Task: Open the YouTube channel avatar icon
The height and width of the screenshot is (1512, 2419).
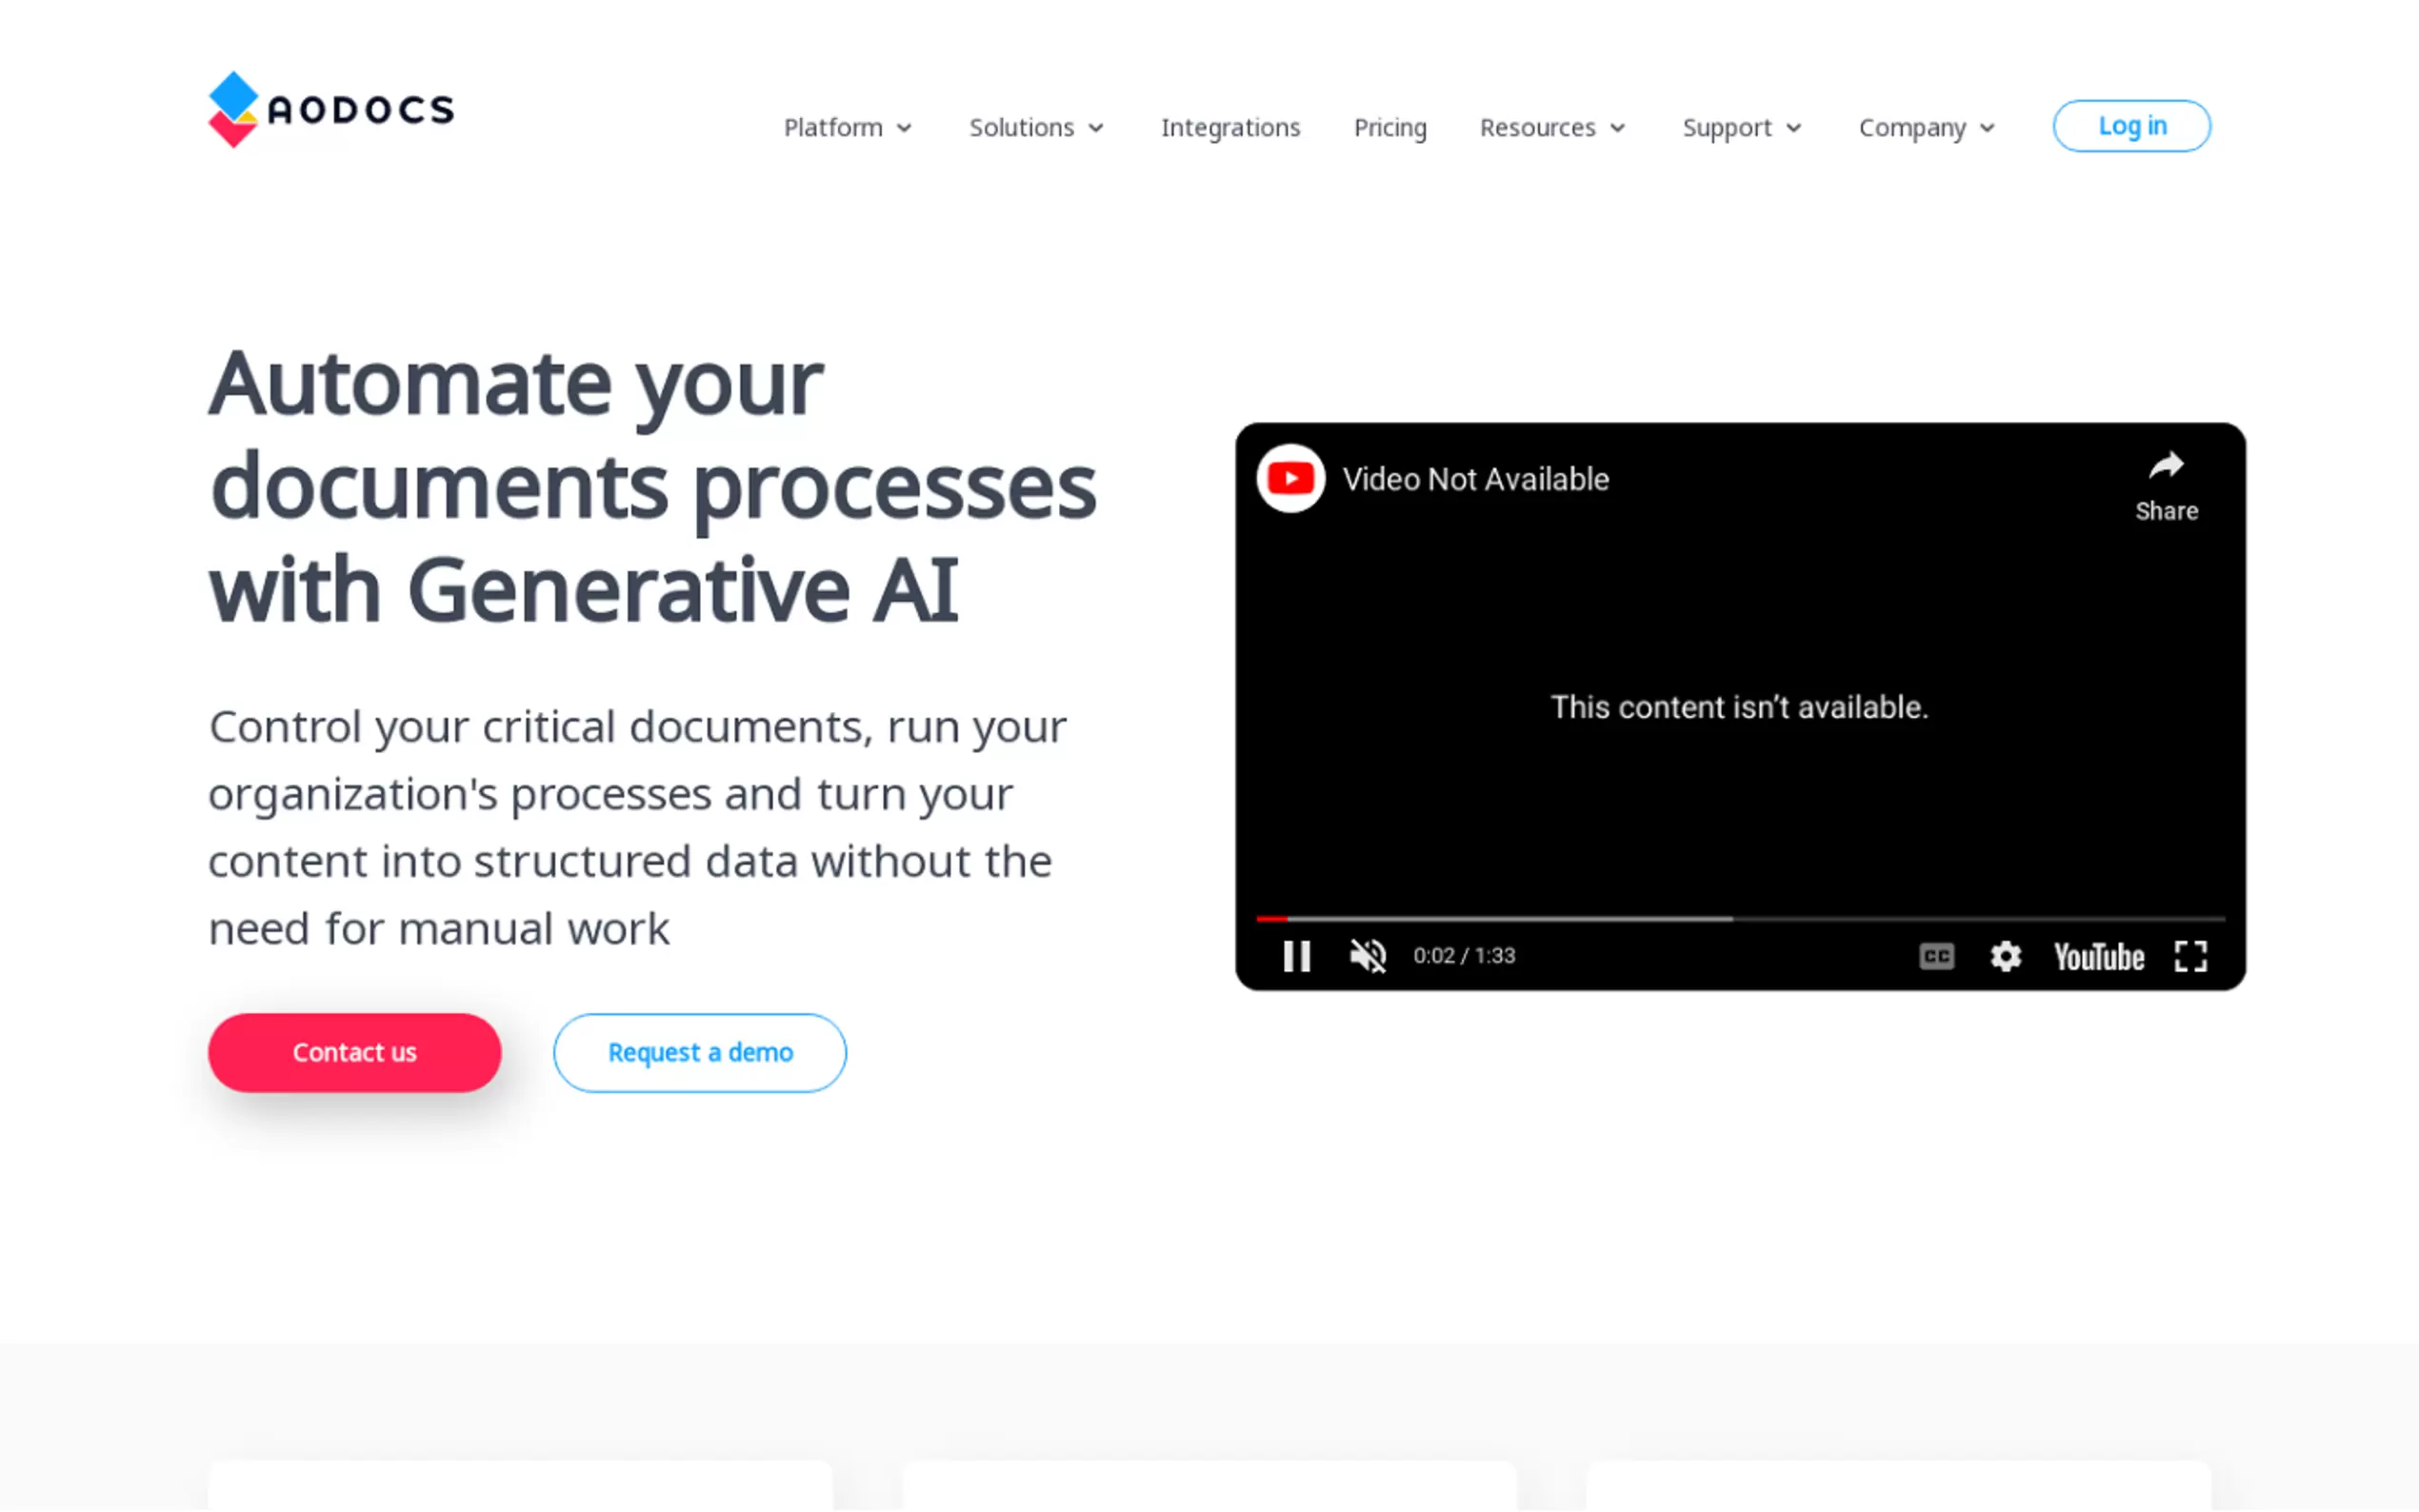Action: pos(1290,479)
